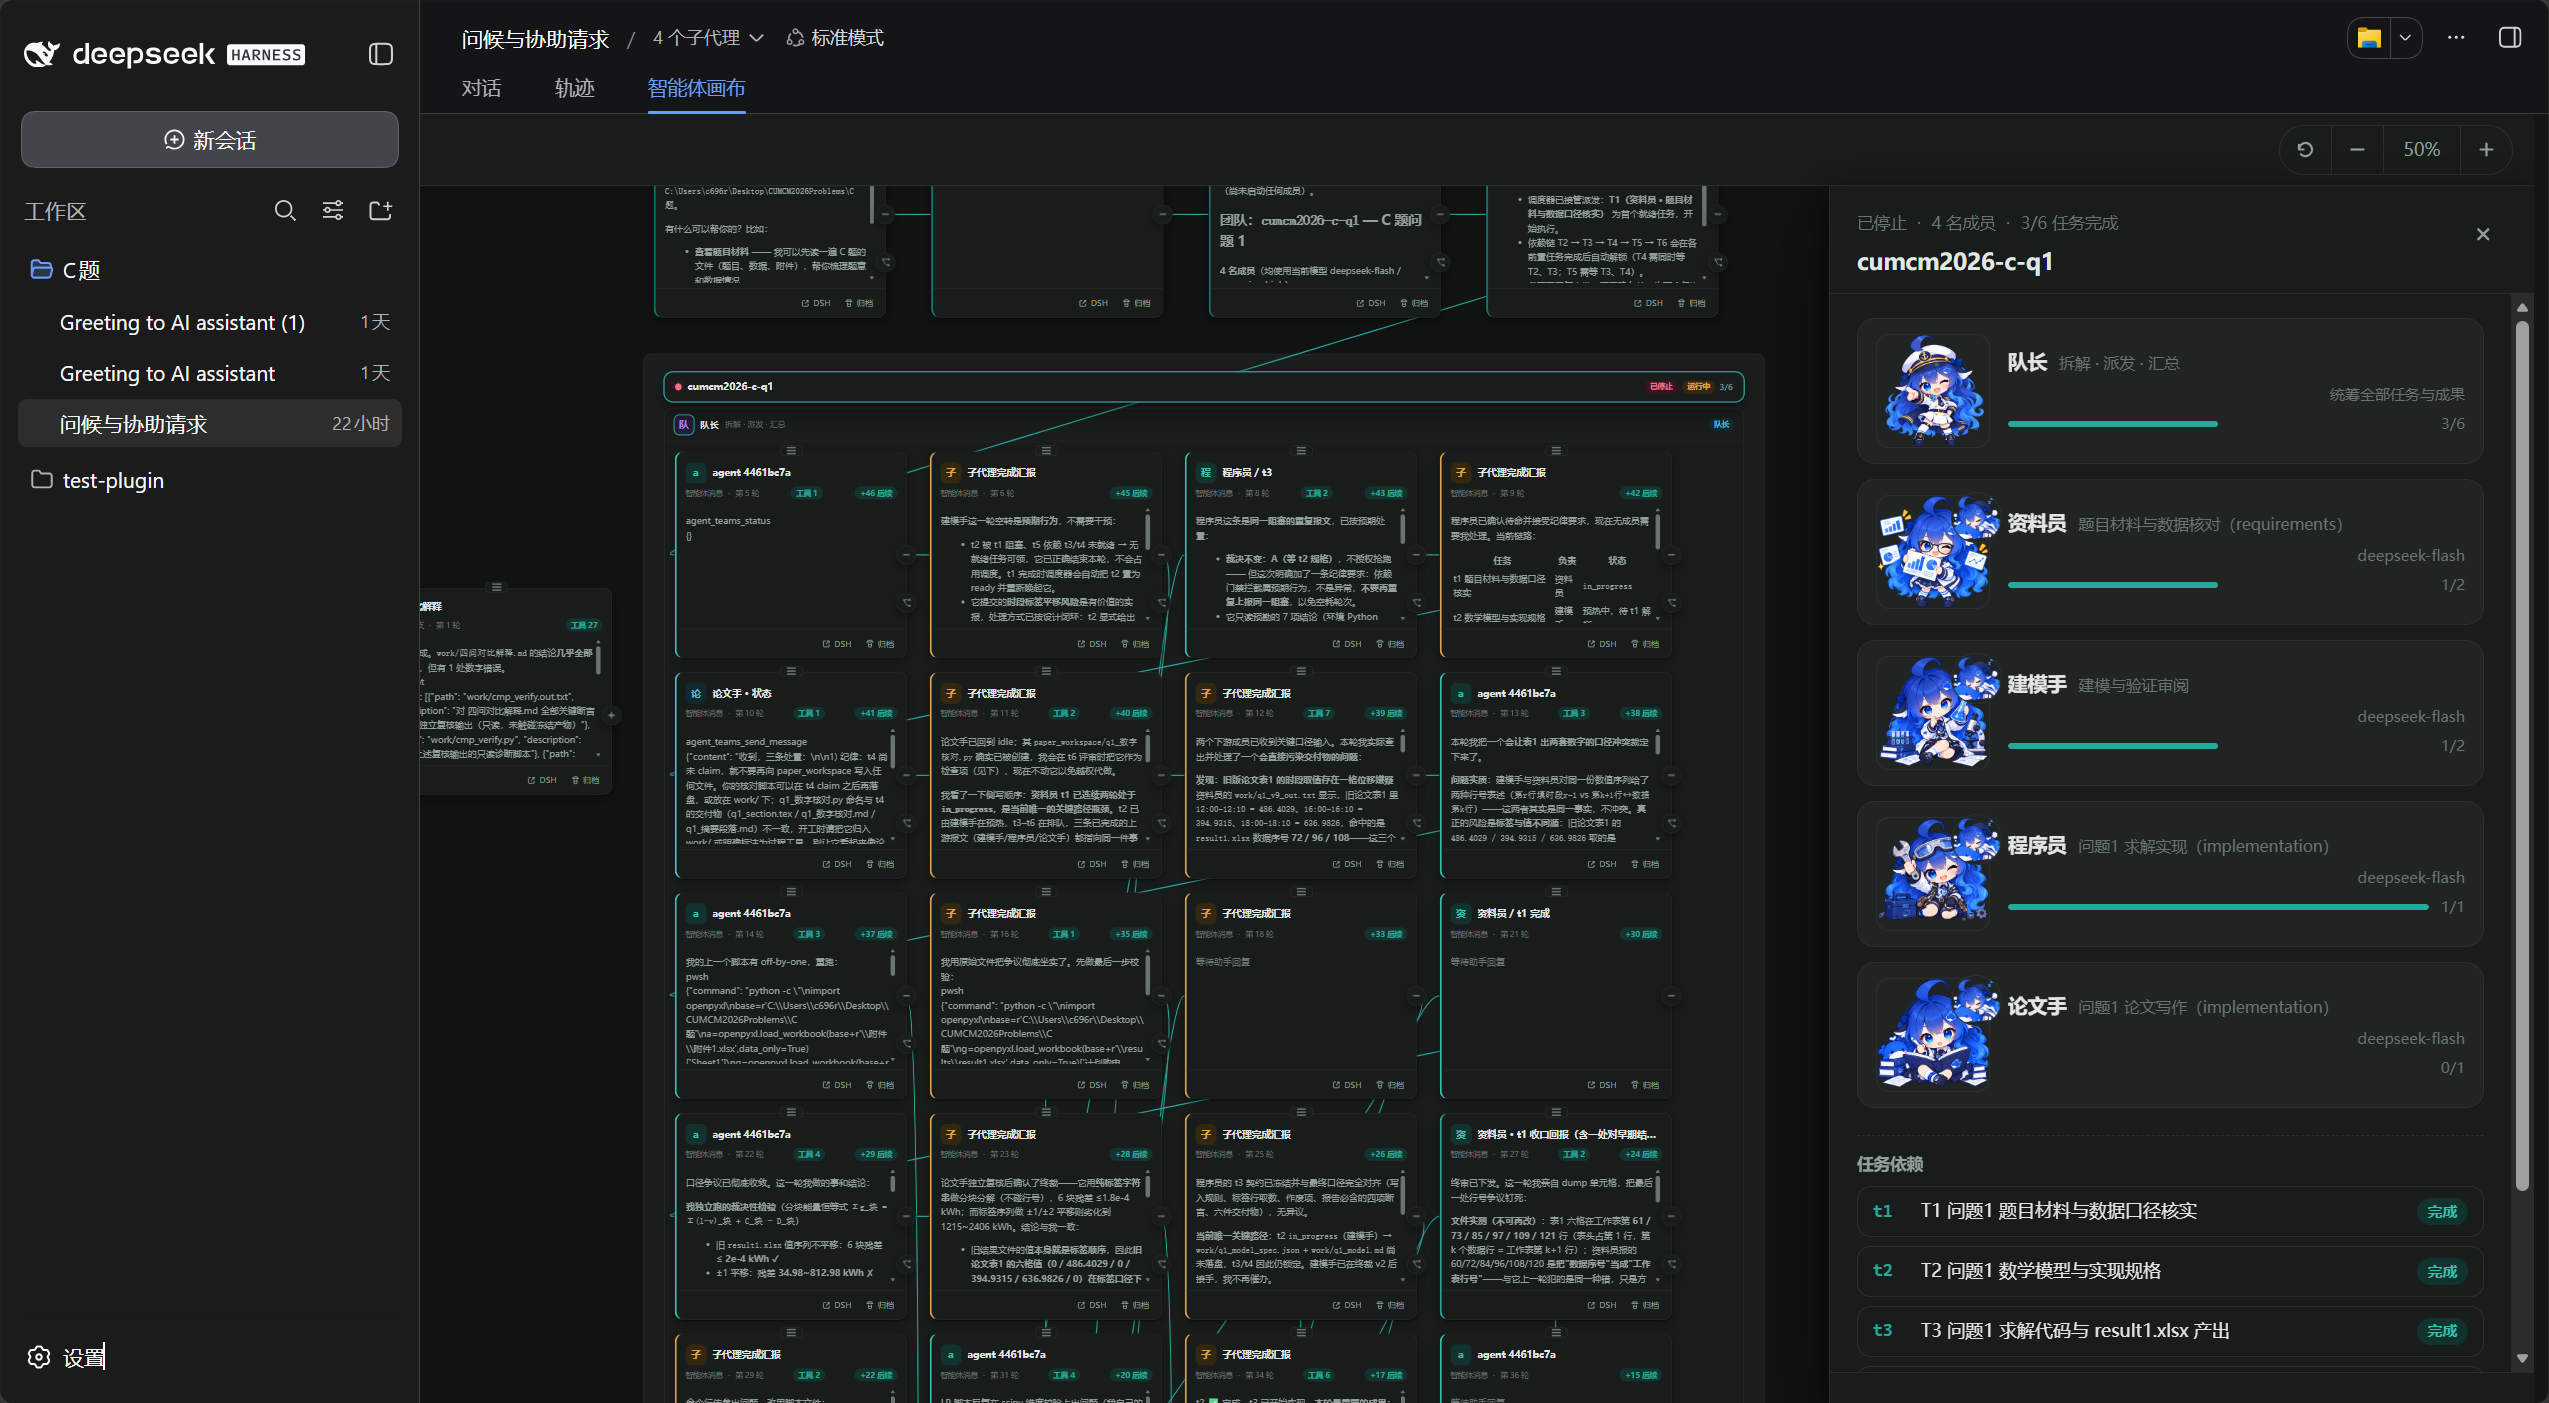Open the yellow file explorer icon

[x=2369, y=38]
